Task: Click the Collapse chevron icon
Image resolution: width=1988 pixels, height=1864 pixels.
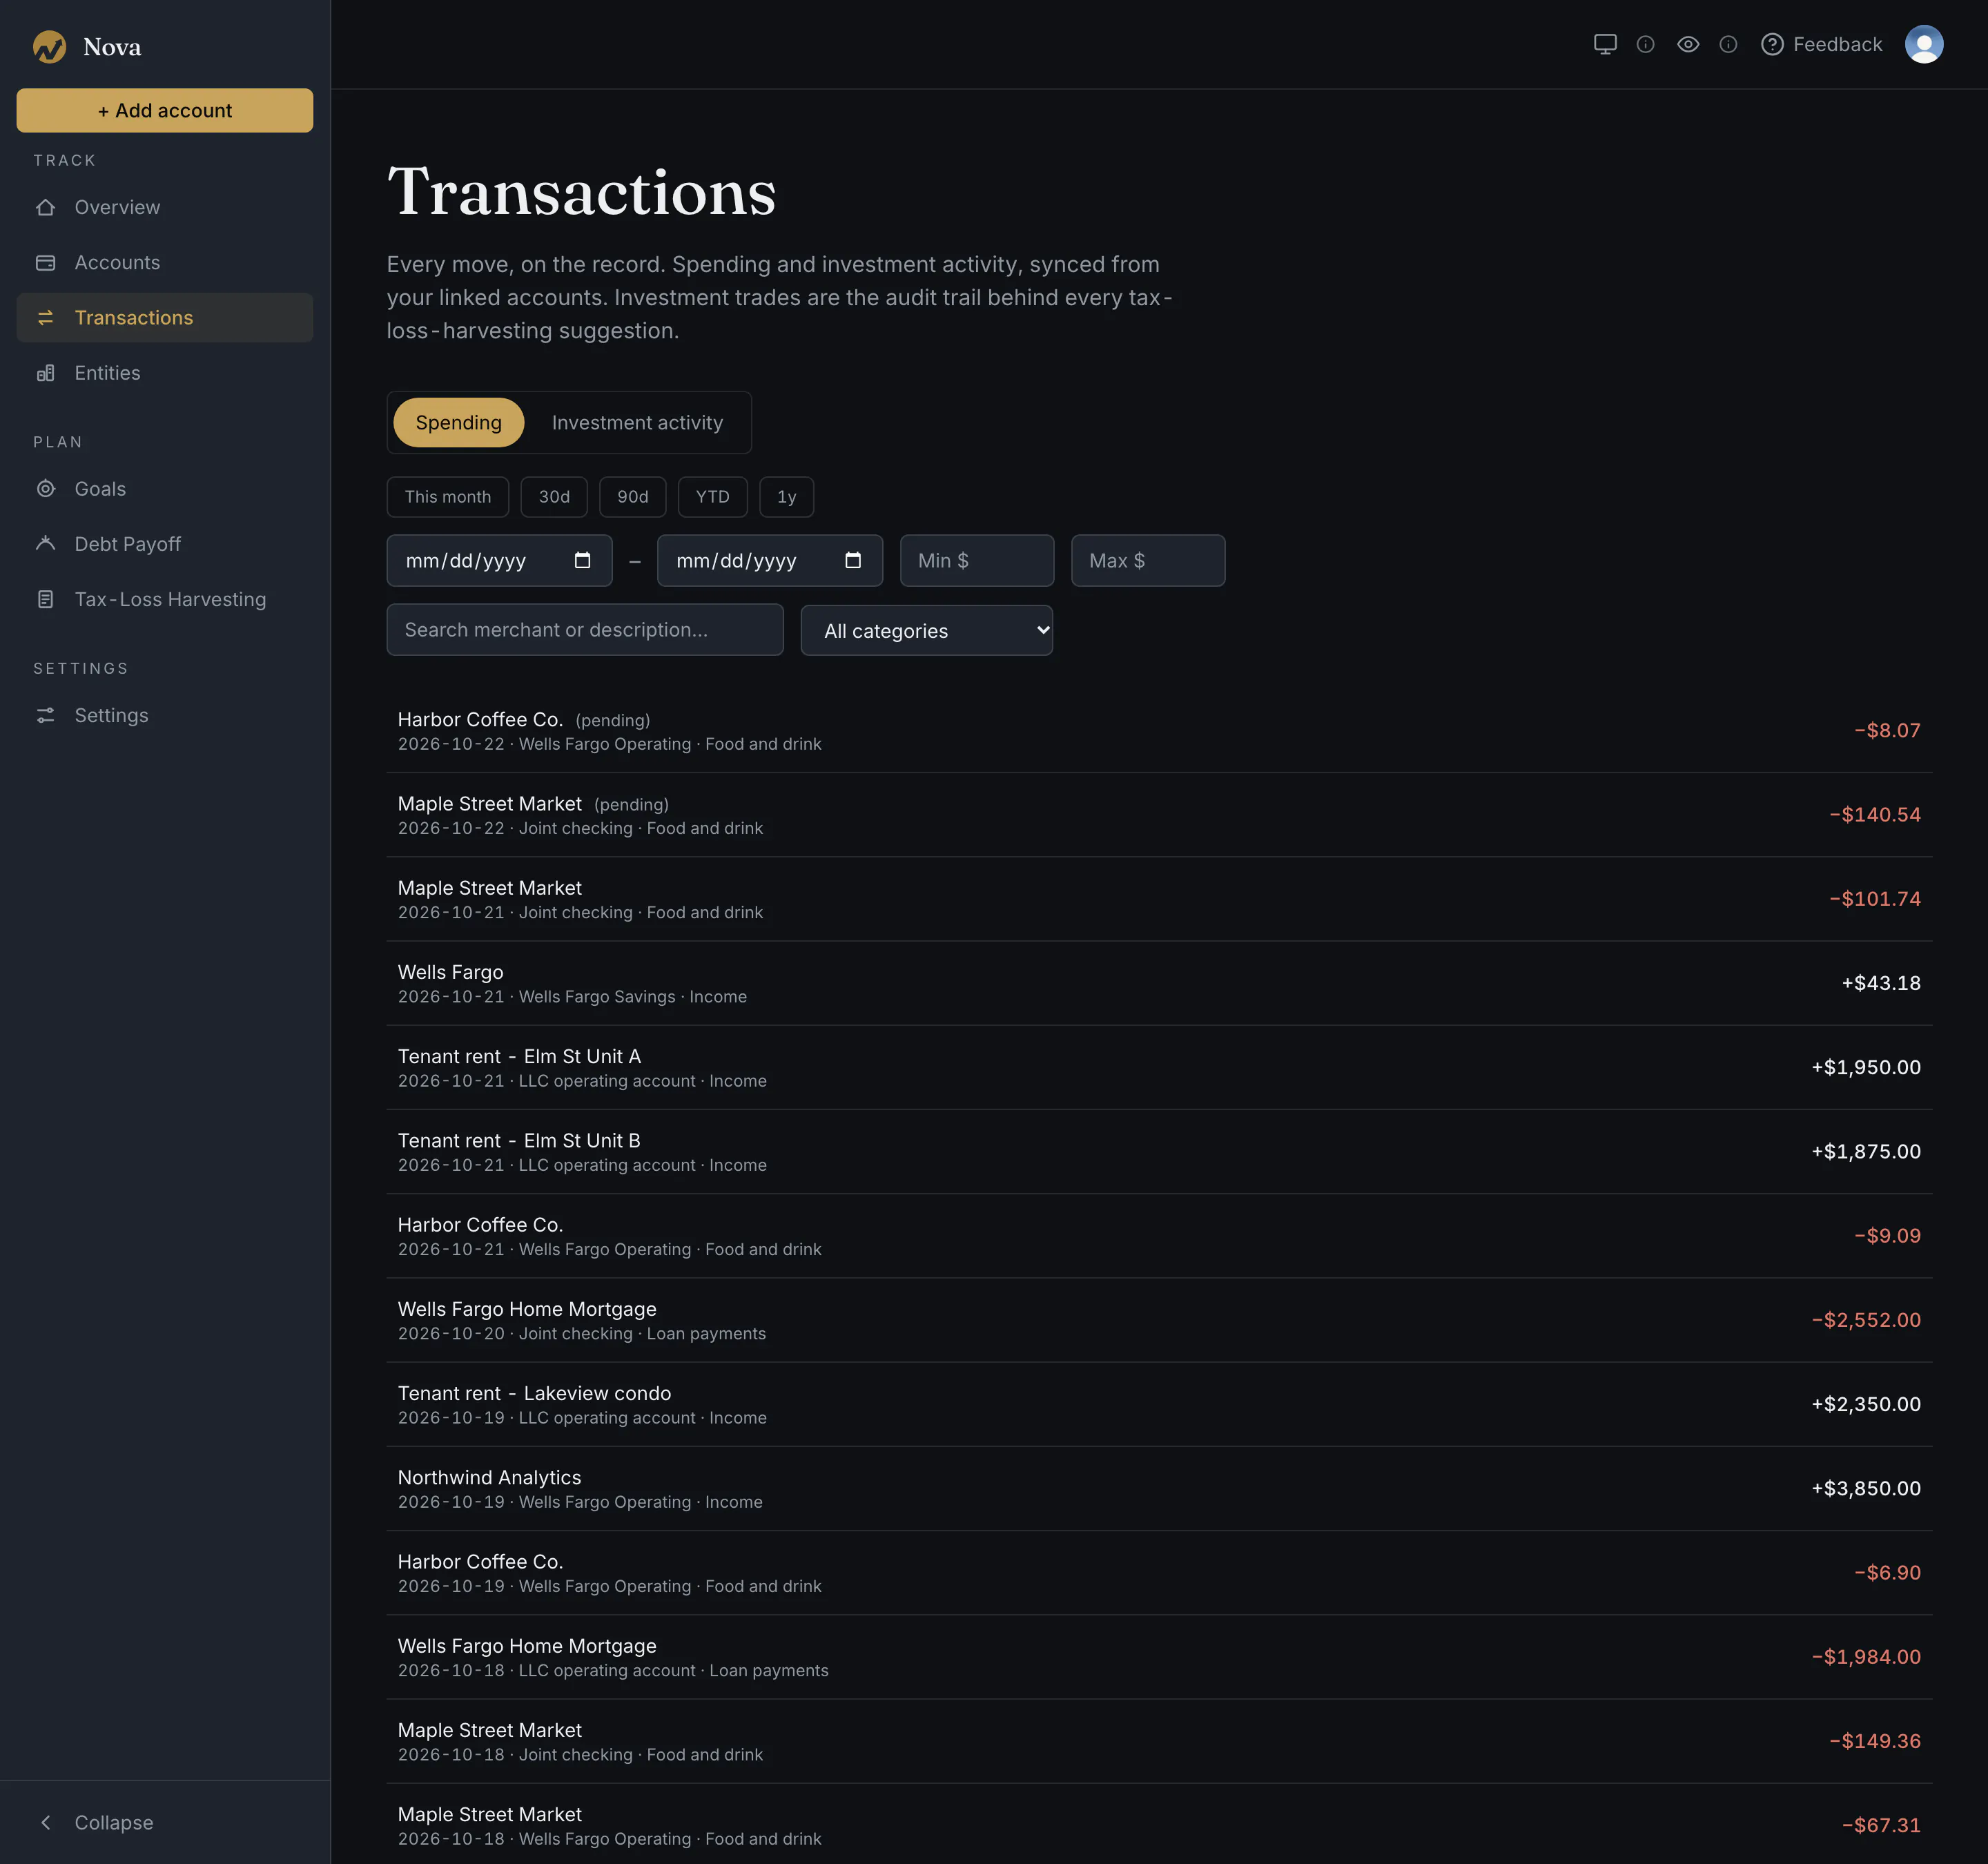Action: click(46, 1822)
